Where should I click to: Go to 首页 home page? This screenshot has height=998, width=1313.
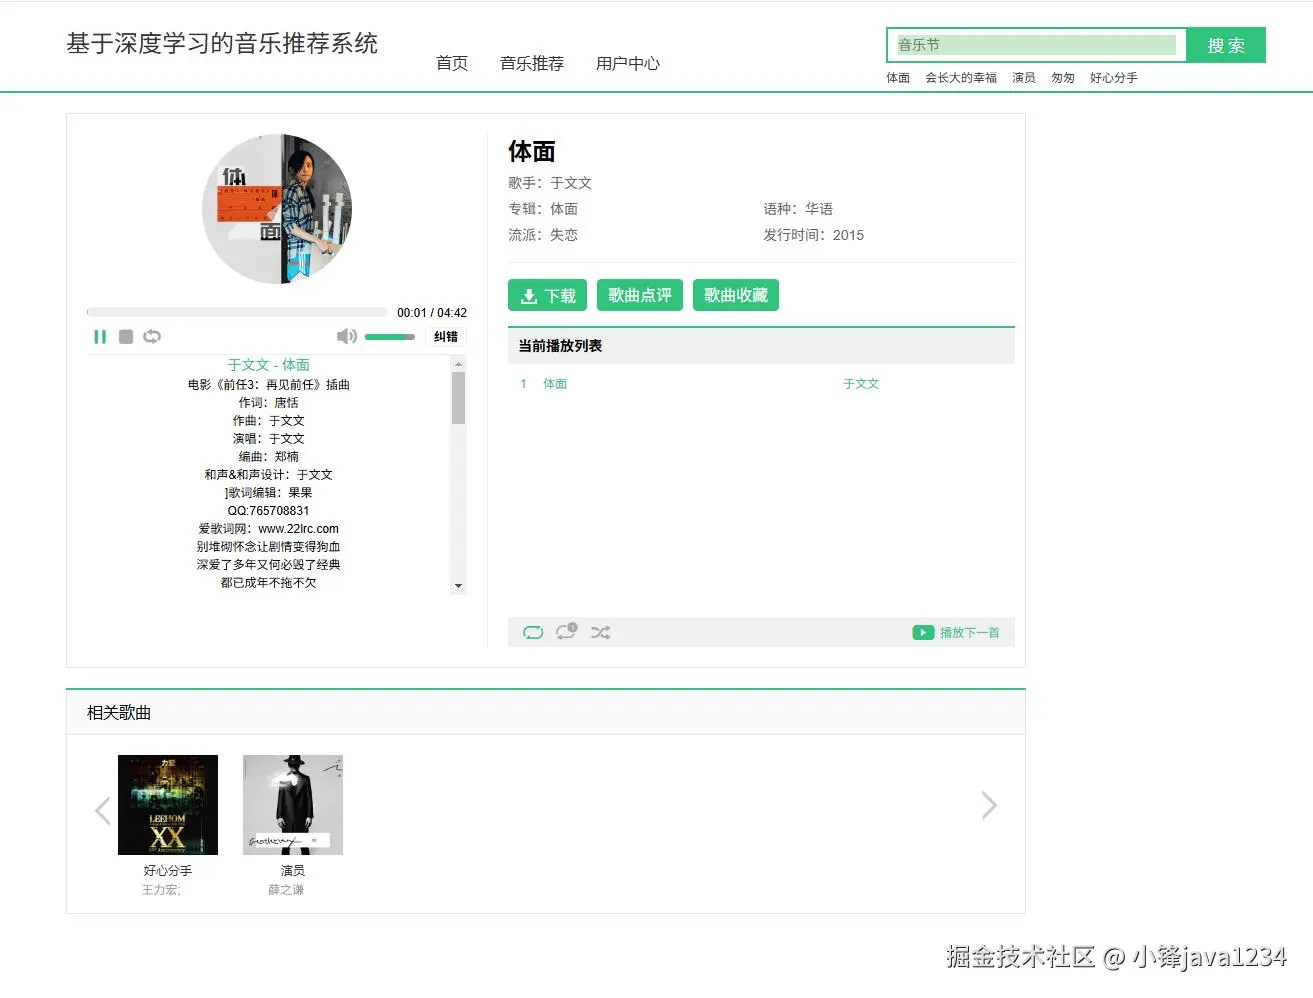pos(452,63)
